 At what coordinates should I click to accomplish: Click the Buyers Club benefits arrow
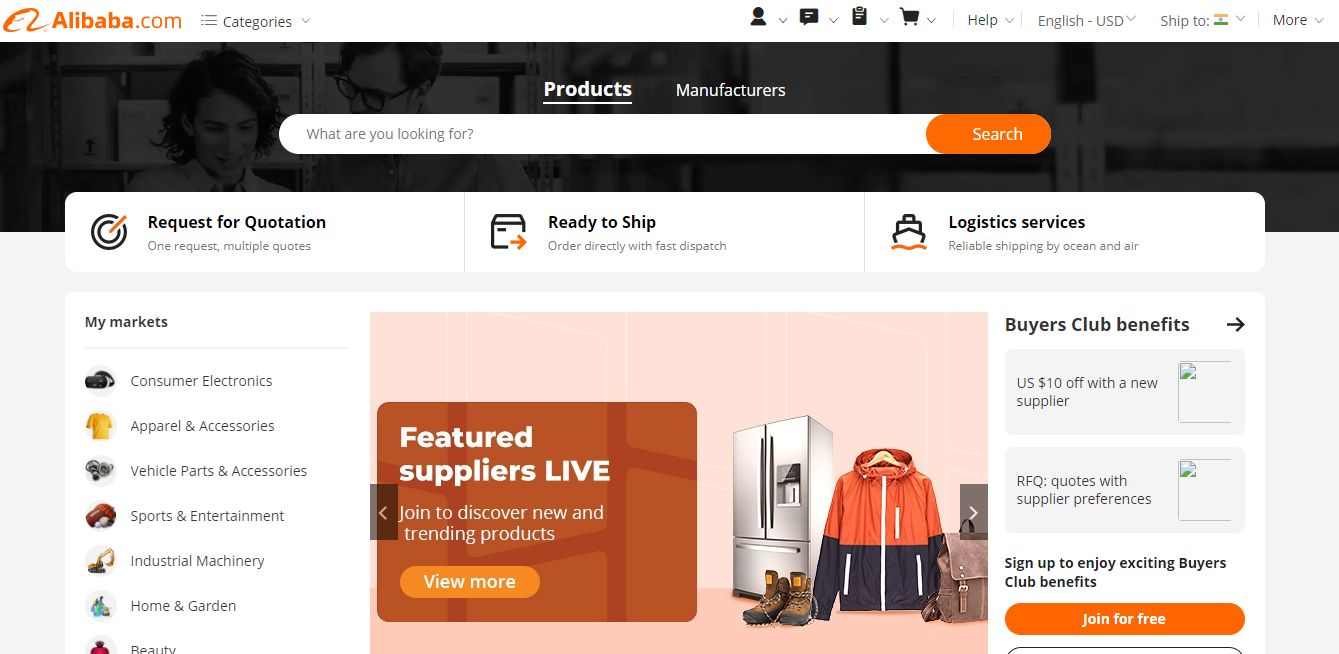(x=1235, y=324)
